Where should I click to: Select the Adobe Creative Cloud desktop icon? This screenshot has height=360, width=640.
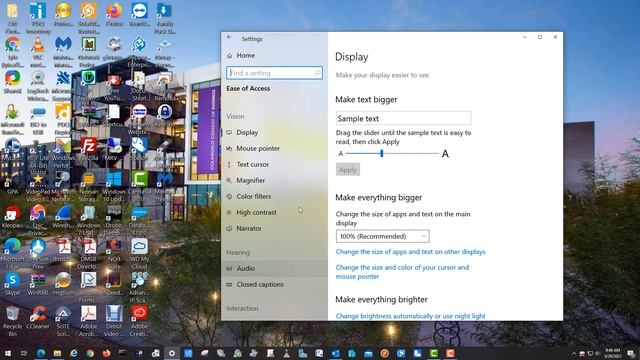pyautogui.click(x=139, y=322)
